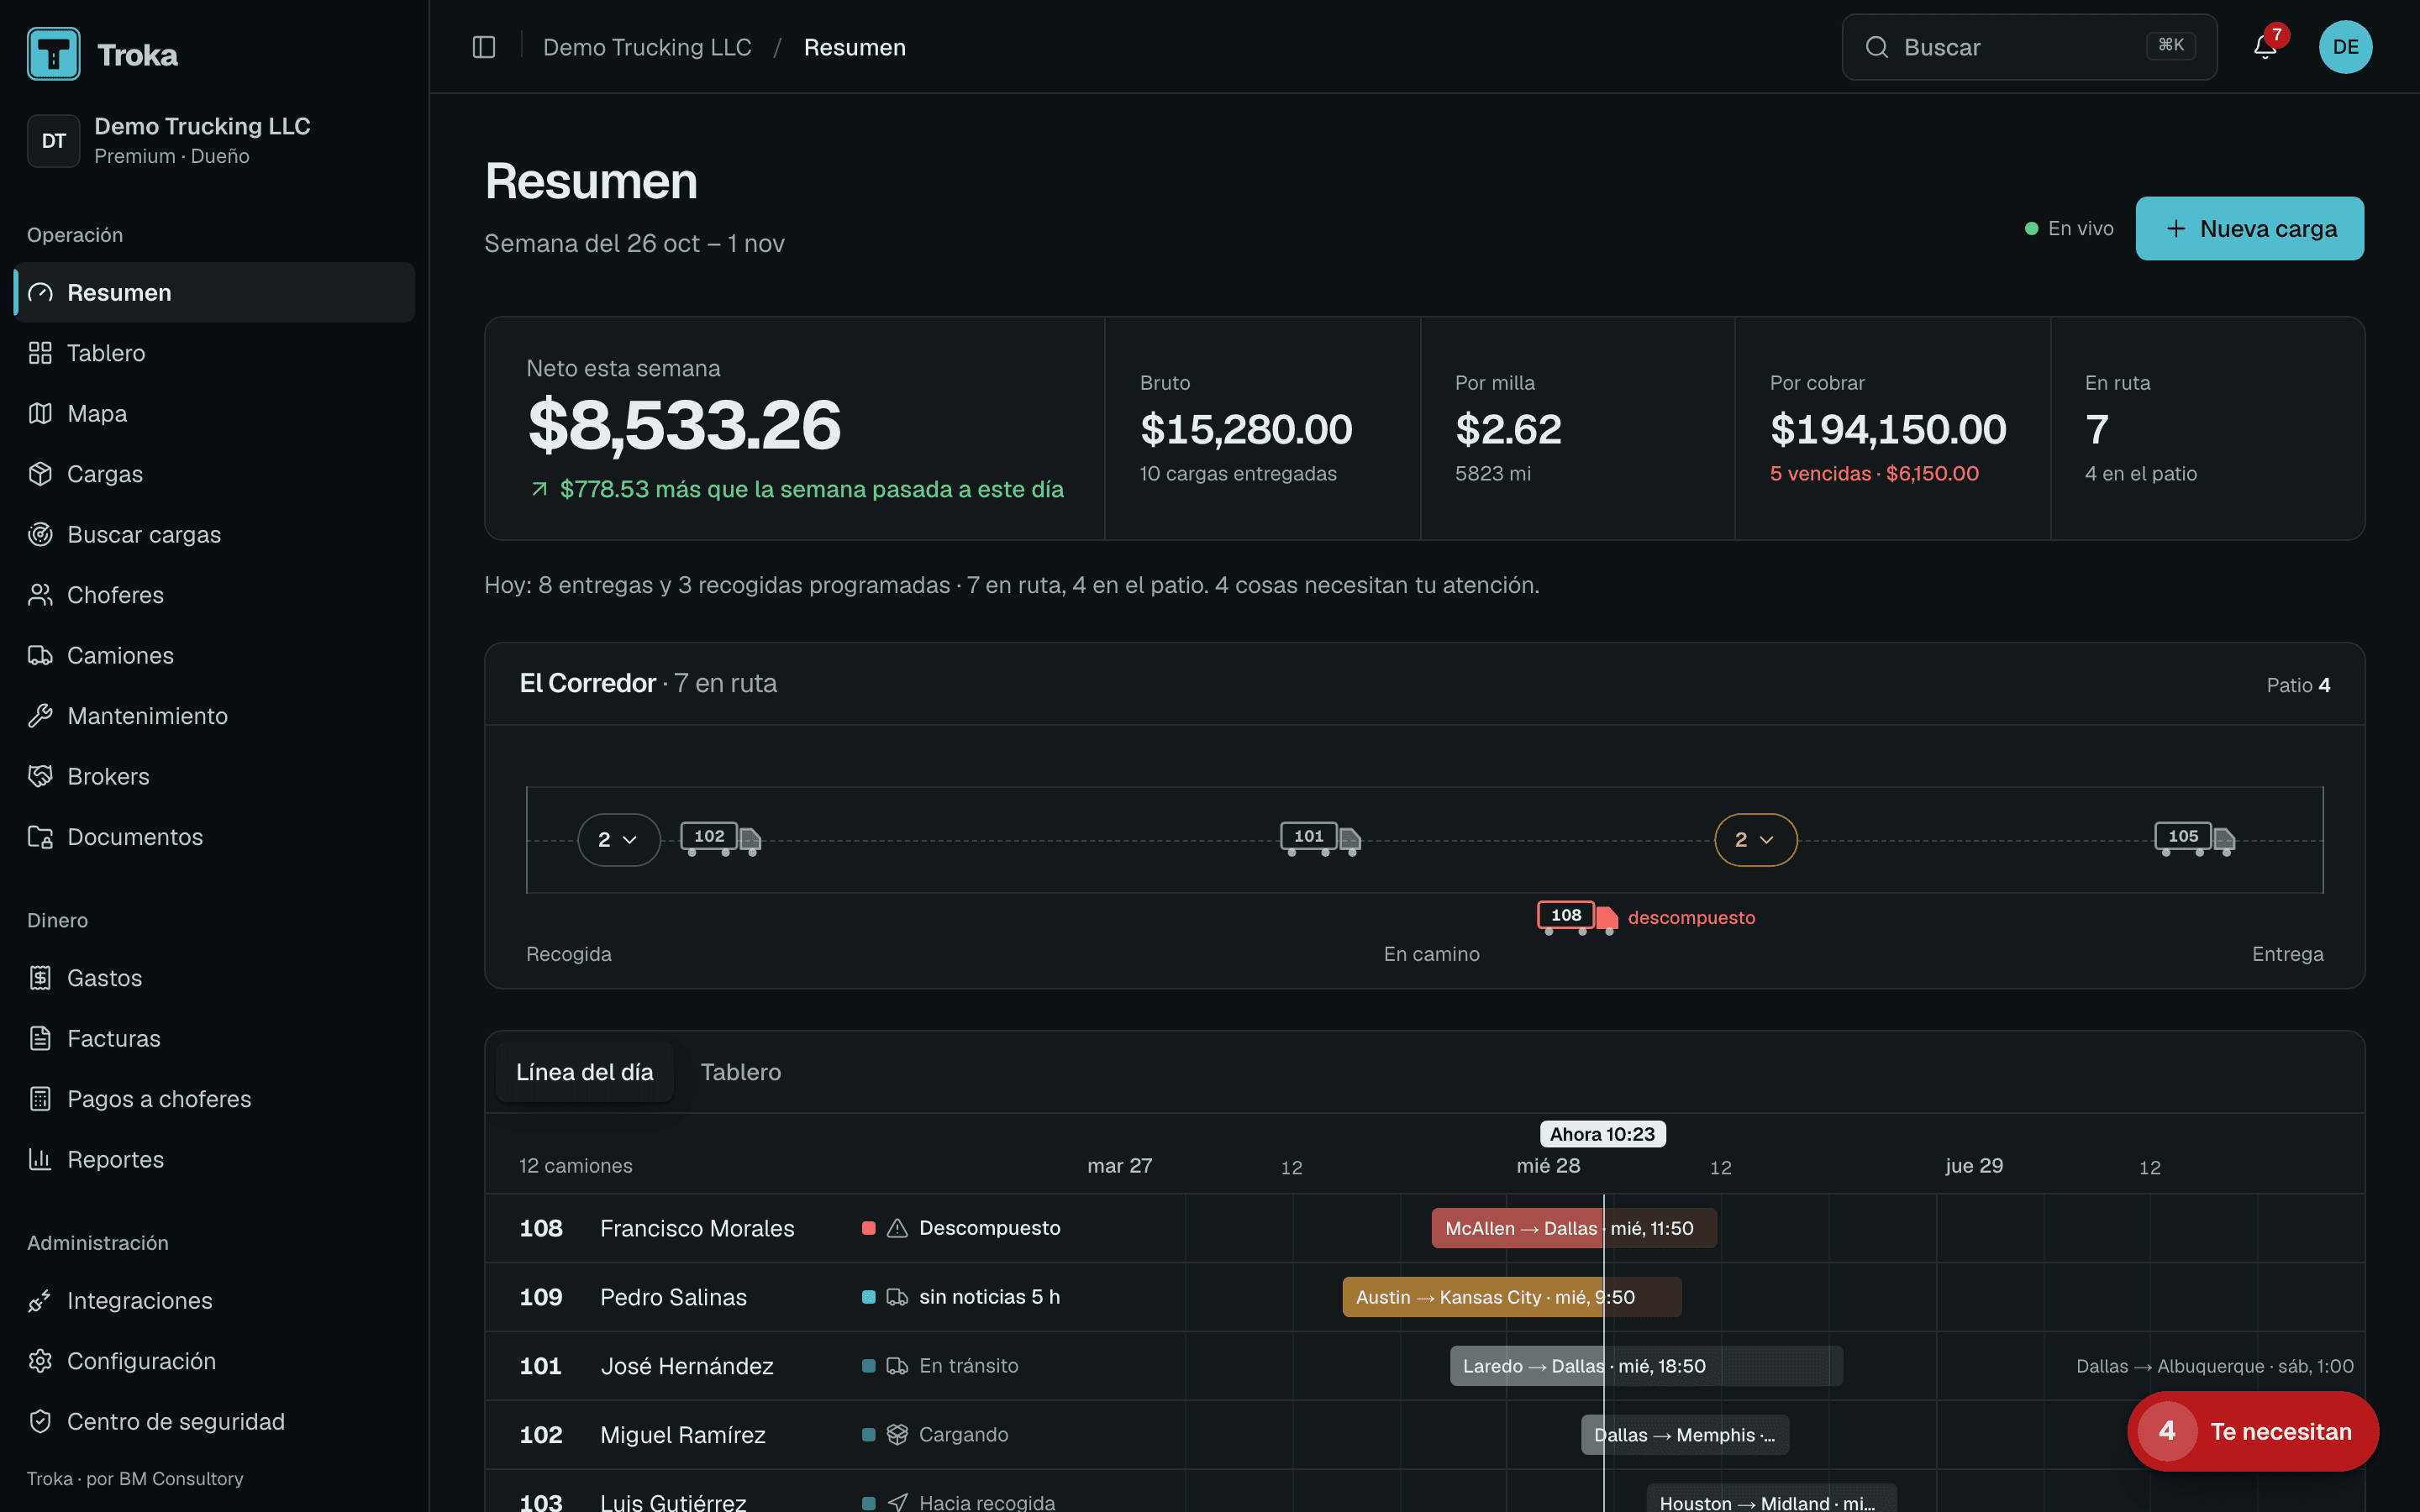The width and height of the screenshot is (2420, 1512).
Task: Expand the amber cluster of 2 trucks
Action: point(1755,840)
